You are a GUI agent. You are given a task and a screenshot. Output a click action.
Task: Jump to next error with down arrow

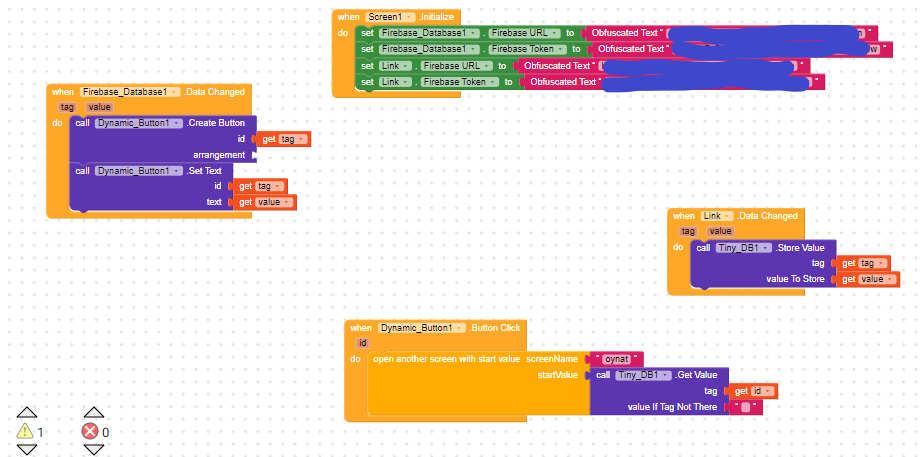tap(93, 450)
